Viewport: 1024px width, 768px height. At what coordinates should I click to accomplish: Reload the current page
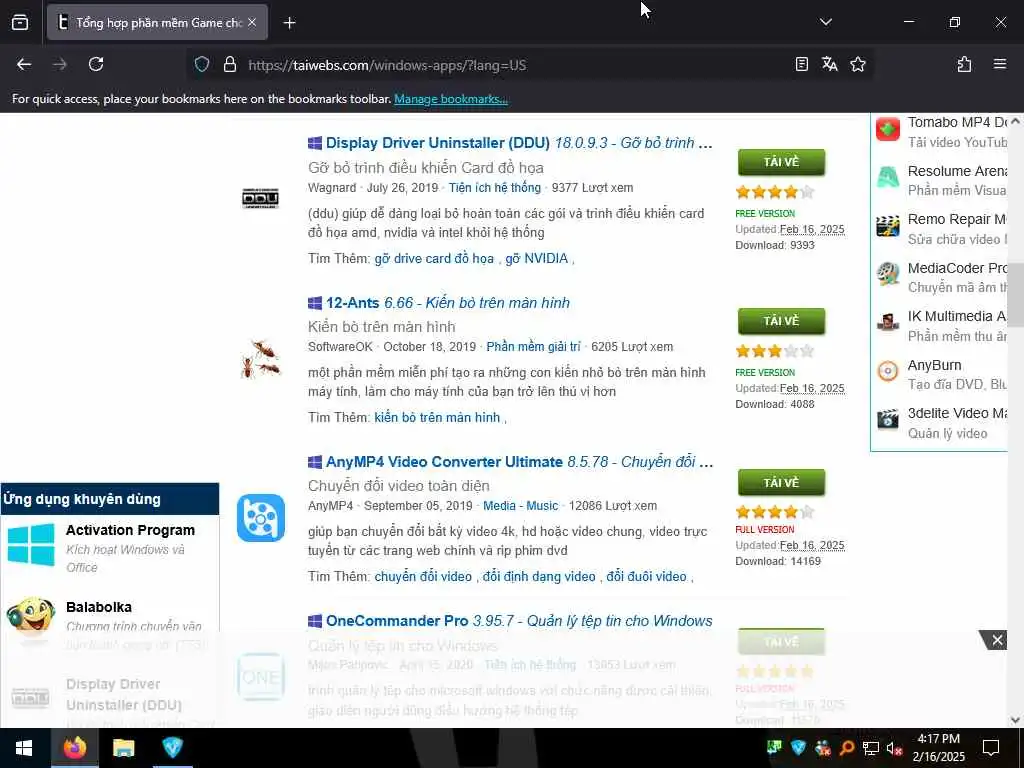click(96, 64)
